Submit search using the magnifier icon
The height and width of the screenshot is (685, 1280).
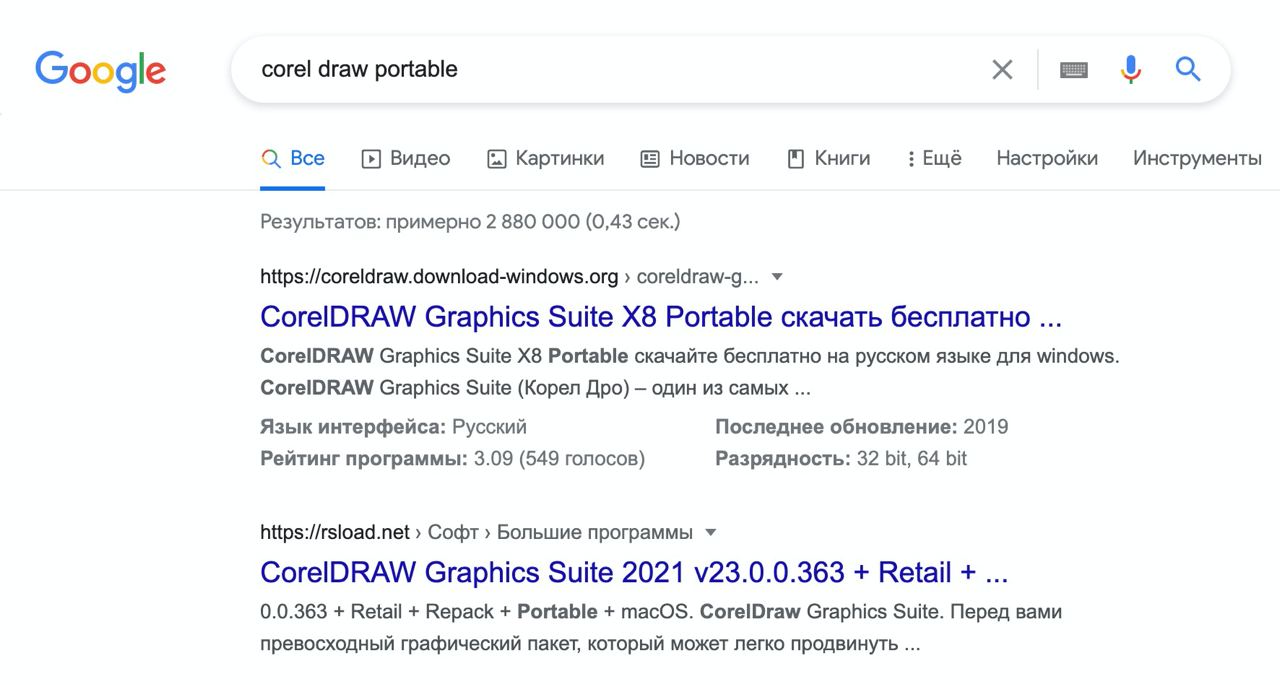(x=1188, y=69)
